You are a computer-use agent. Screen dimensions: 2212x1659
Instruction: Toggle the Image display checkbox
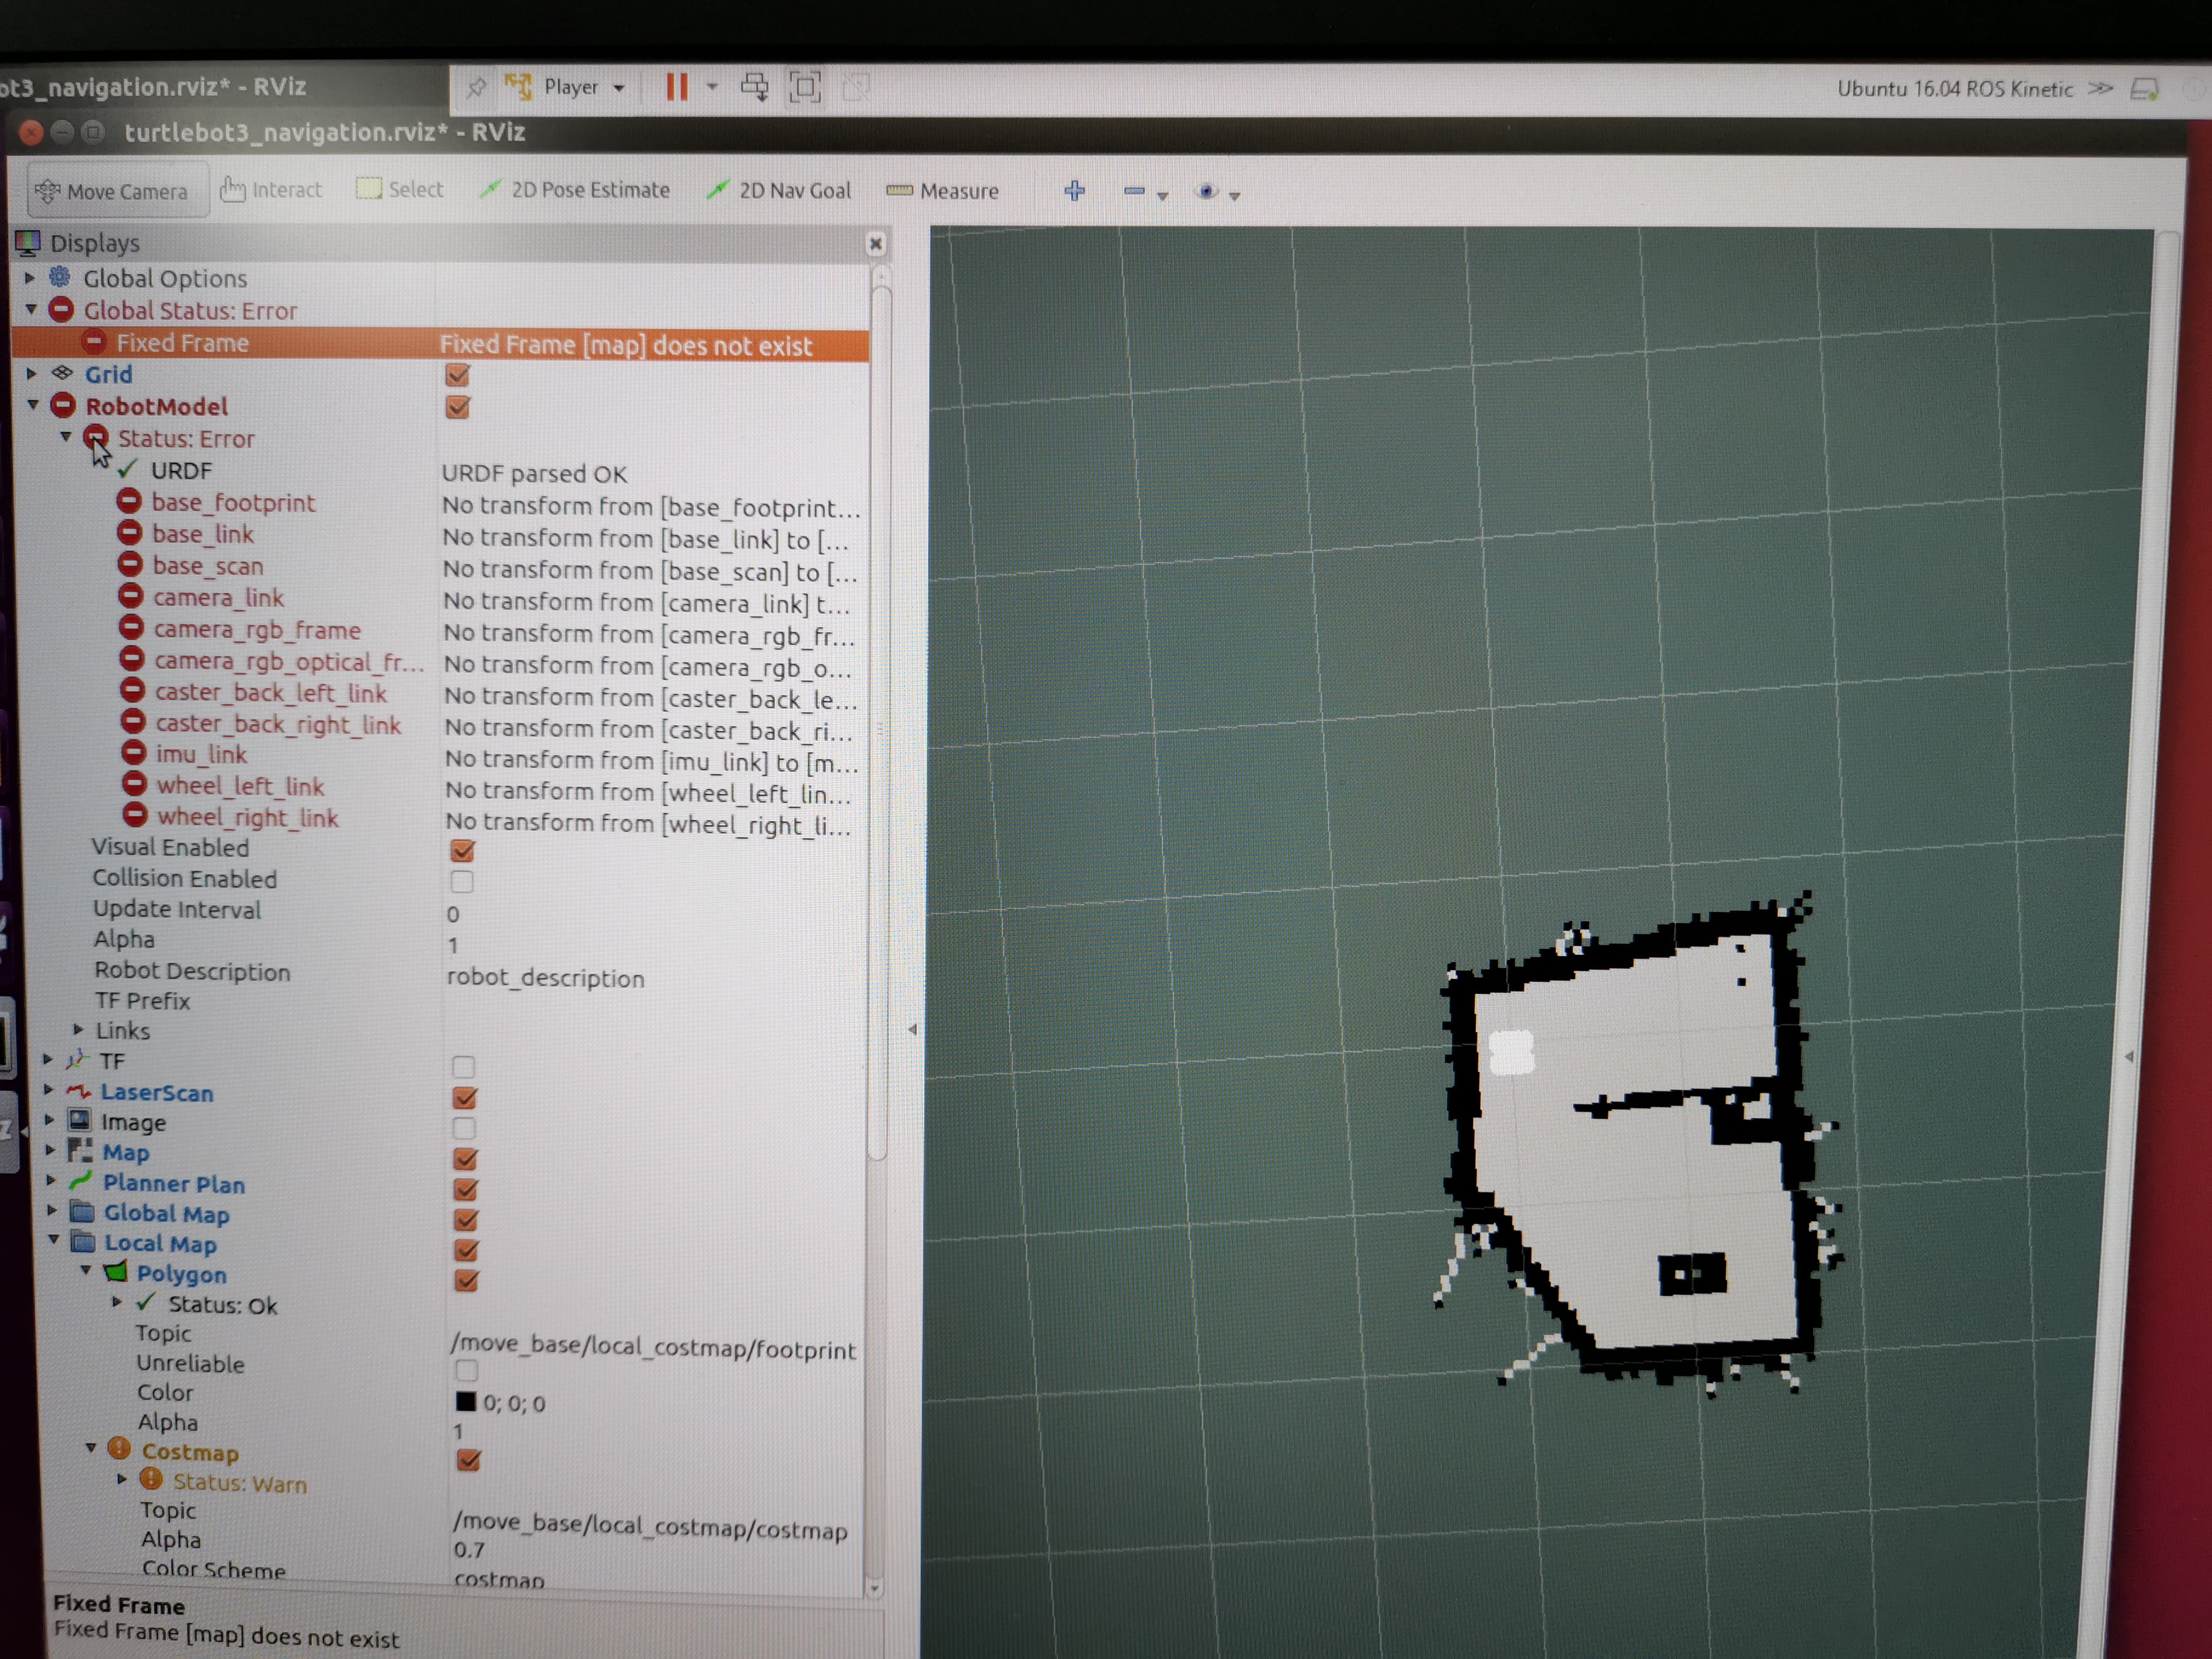pos(463,1128)
